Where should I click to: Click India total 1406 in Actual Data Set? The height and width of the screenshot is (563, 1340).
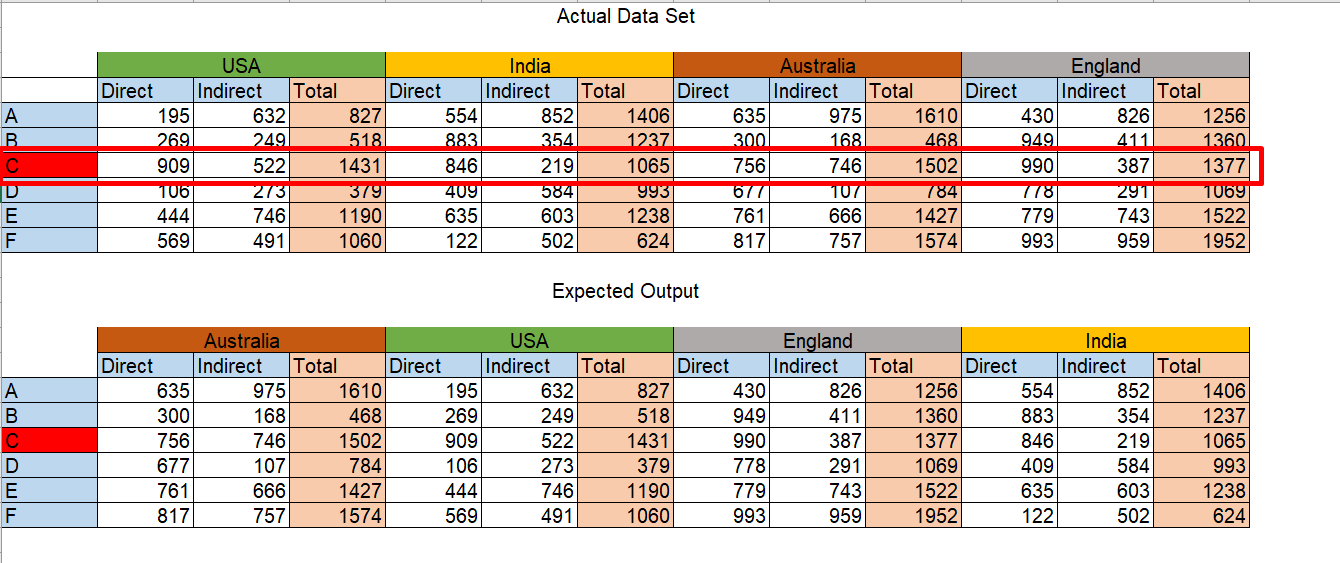(625, 115)
